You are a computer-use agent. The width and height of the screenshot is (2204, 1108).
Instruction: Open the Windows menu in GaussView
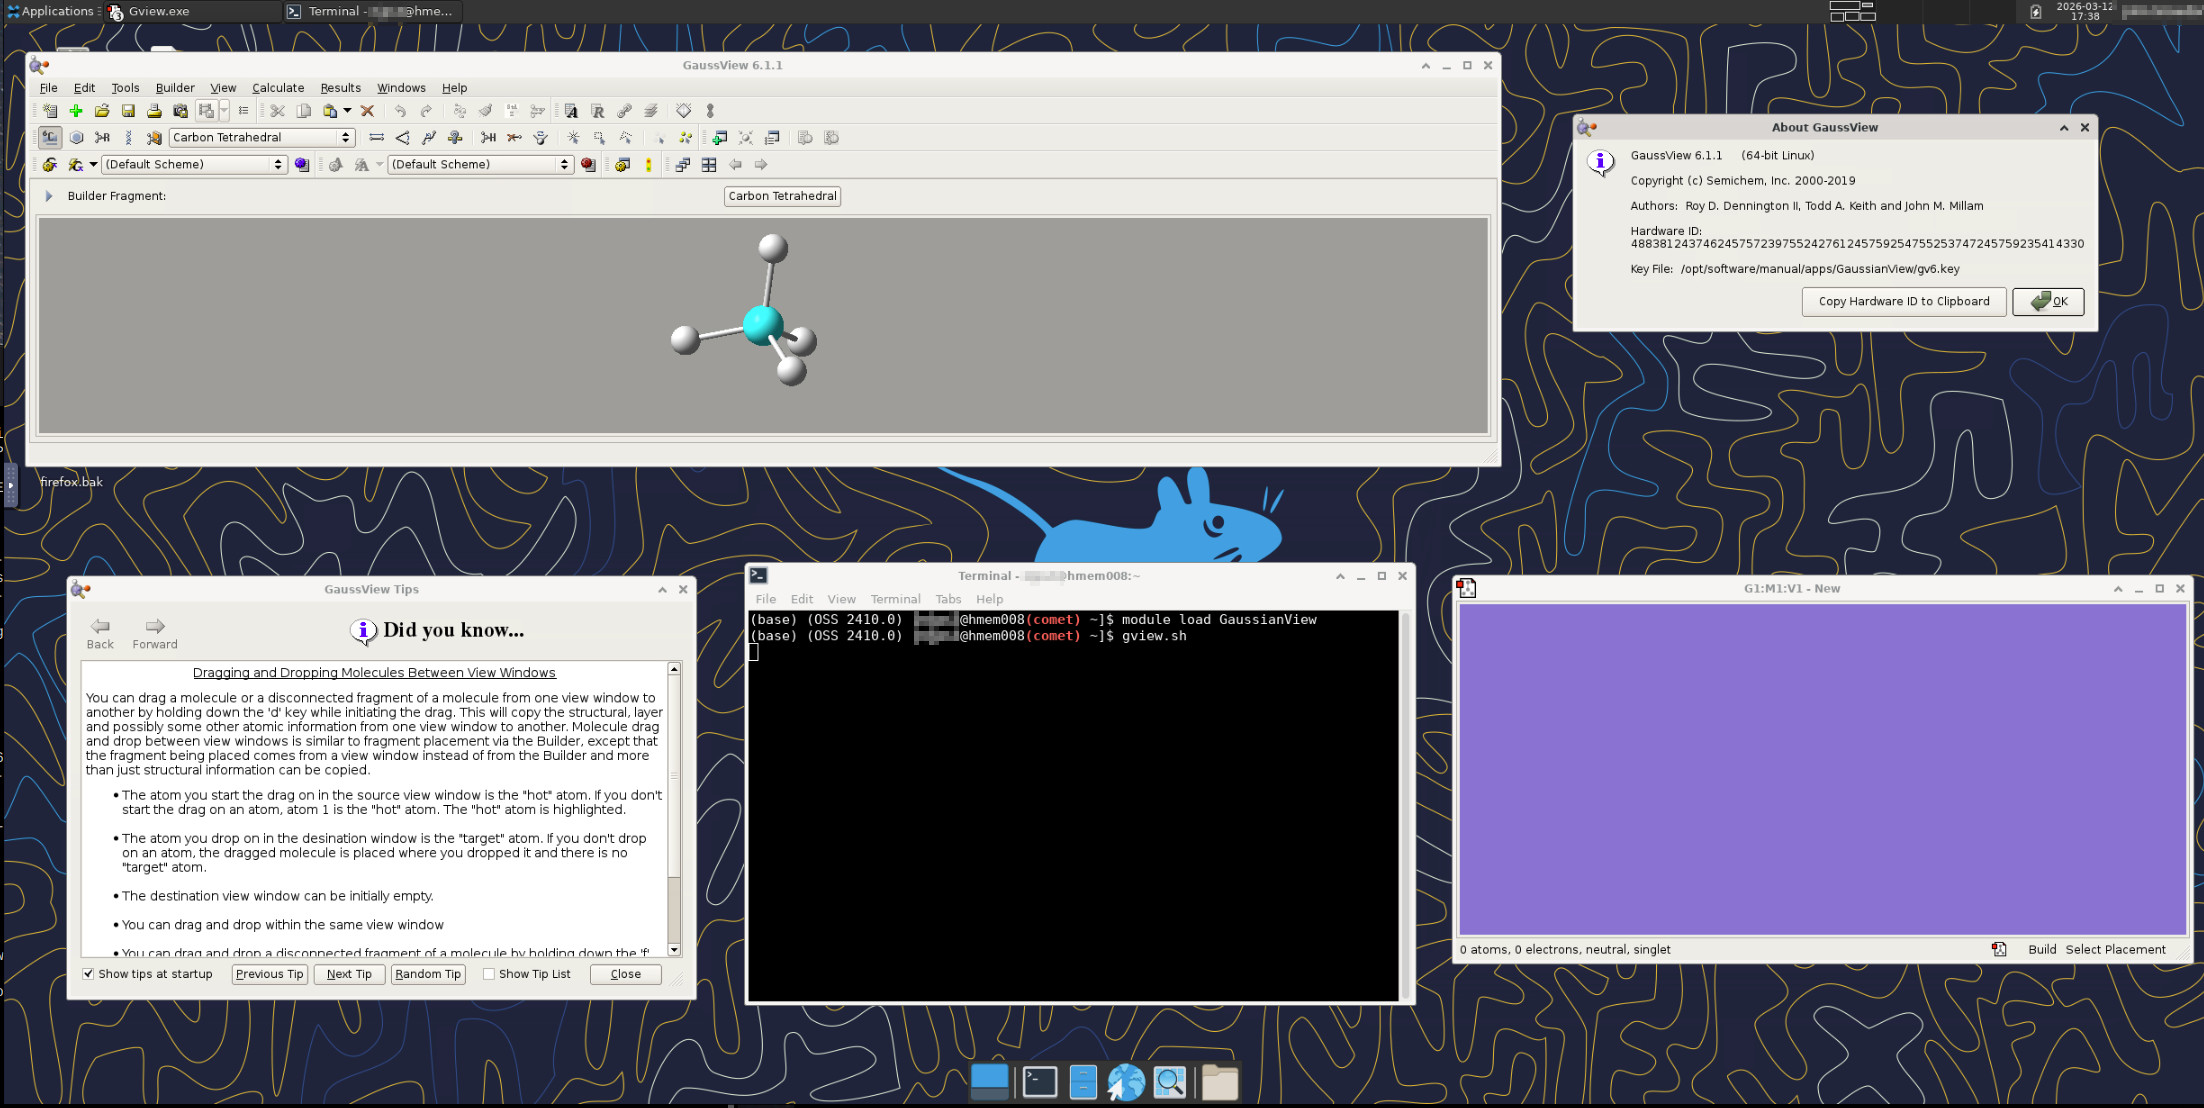(401, 88)
